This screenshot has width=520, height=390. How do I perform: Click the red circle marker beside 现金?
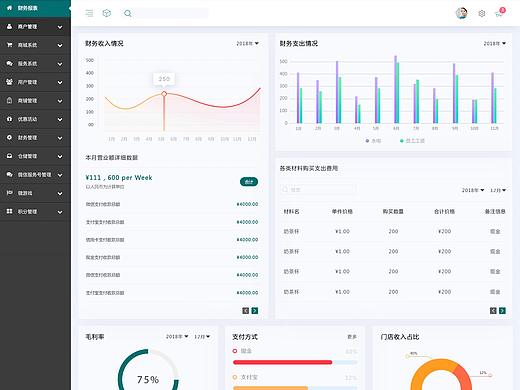[x=235, y=351]
